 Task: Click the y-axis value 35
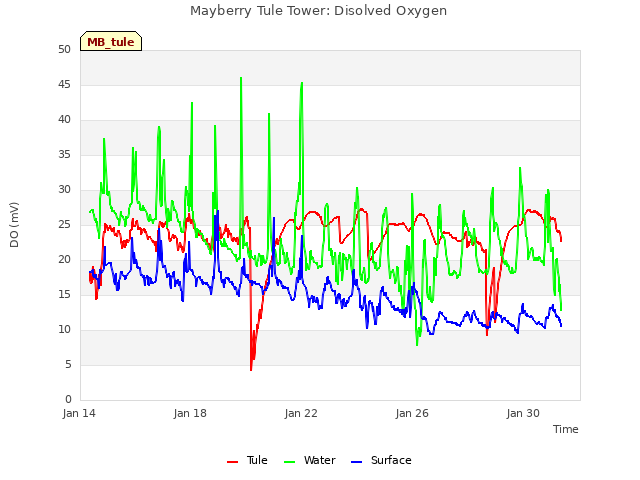[x=64, y=155]
